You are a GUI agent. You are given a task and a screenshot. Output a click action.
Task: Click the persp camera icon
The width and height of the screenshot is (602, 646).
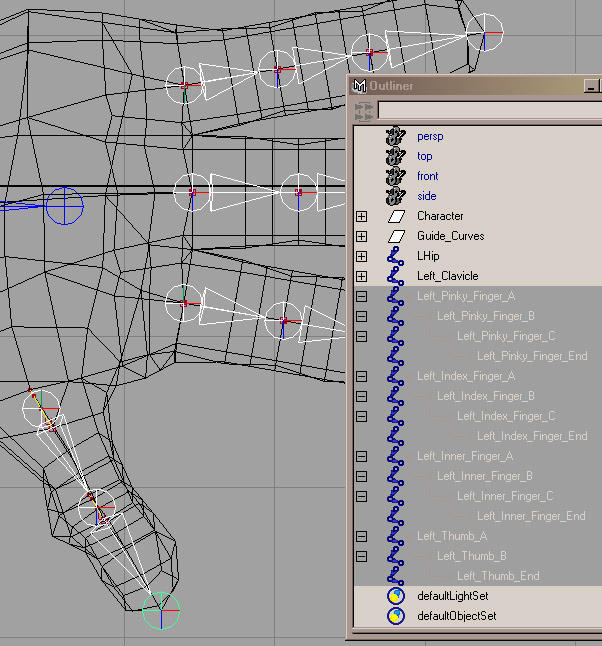click(x=396, y=136)
